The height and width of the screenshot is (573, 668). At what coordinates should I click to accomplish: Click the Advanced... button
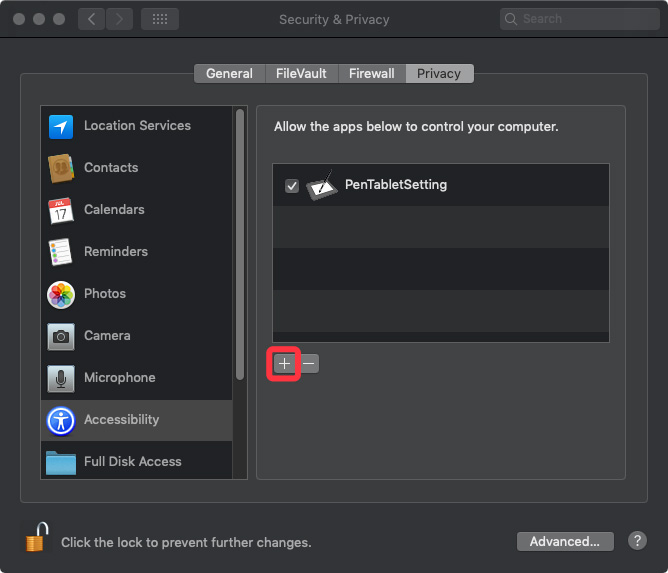click(x=564, y=541)
